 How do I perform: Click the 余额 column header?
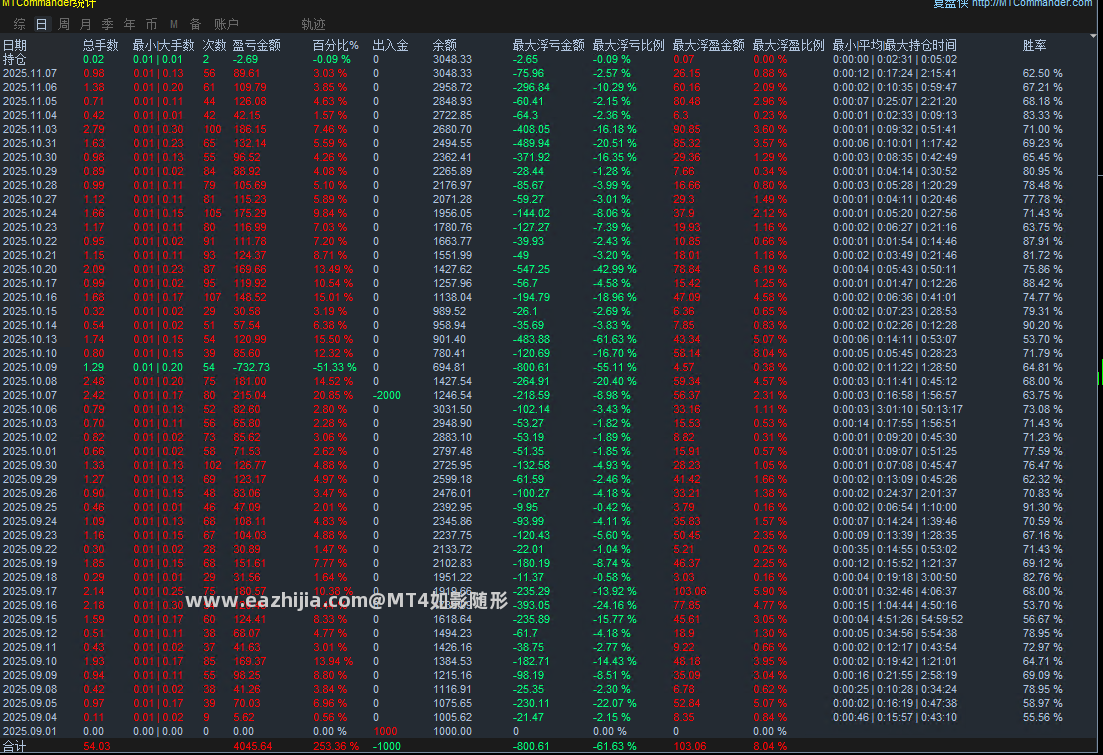point(445,46)
